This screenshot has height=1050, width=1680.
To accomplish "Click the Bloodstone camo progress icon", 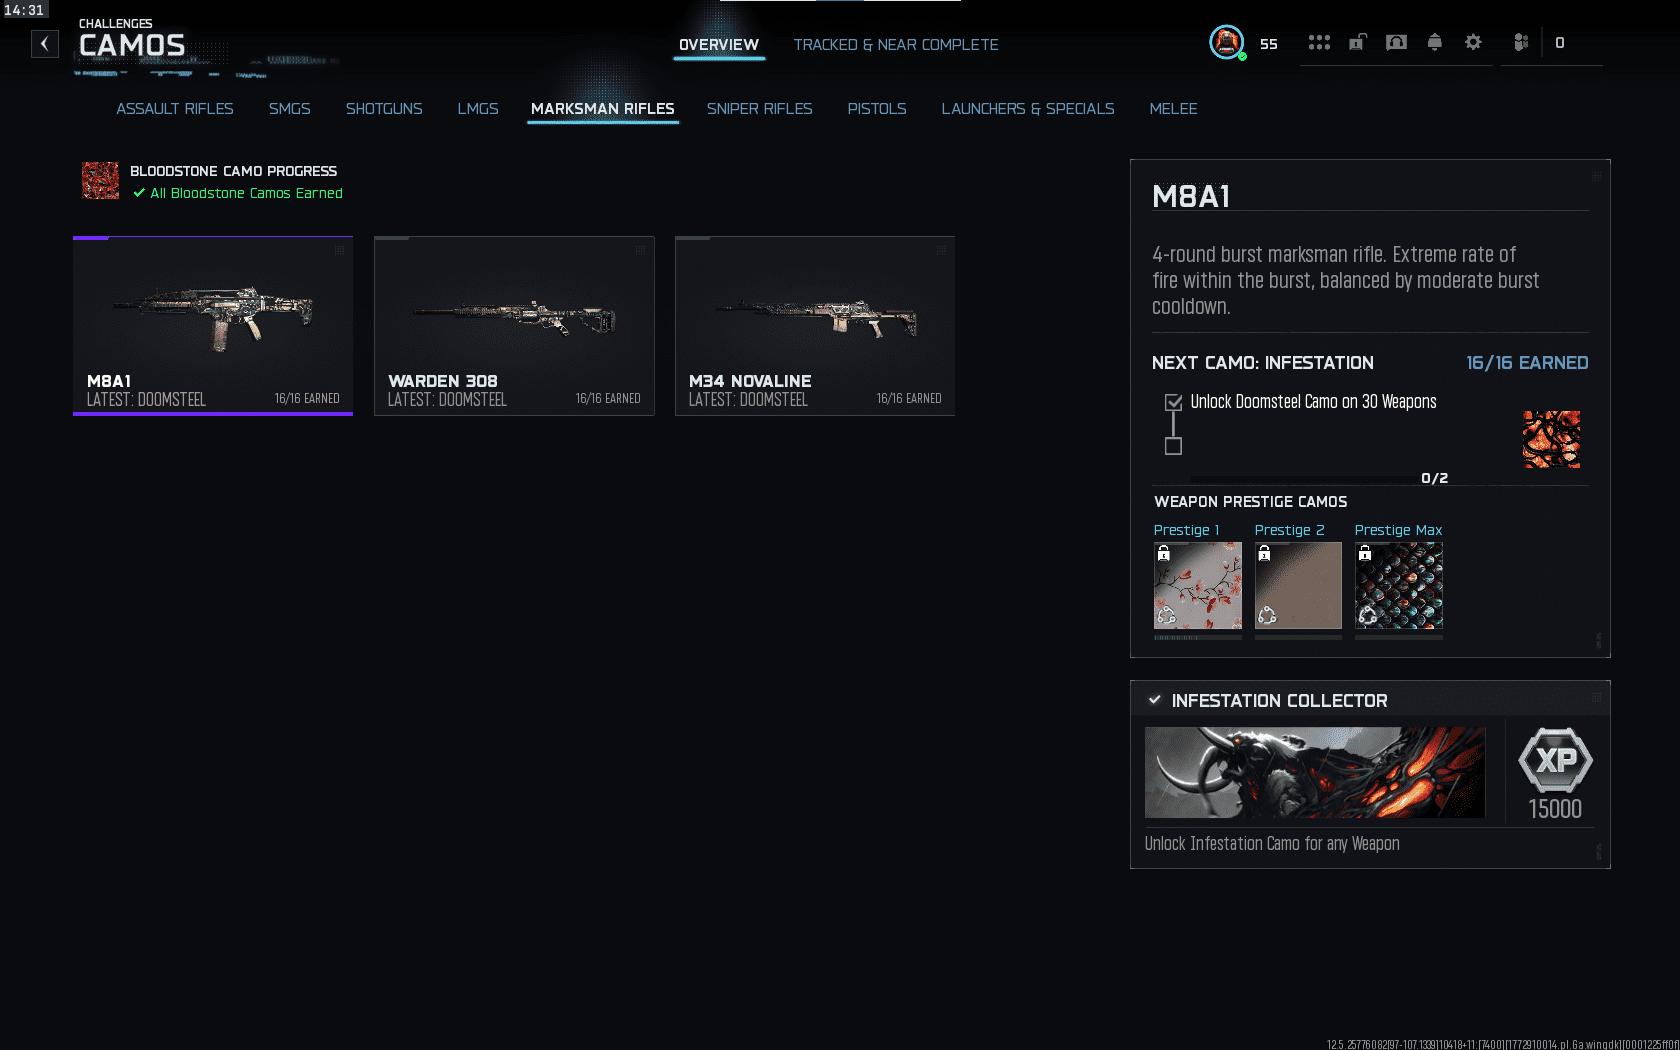I will 100,181.
